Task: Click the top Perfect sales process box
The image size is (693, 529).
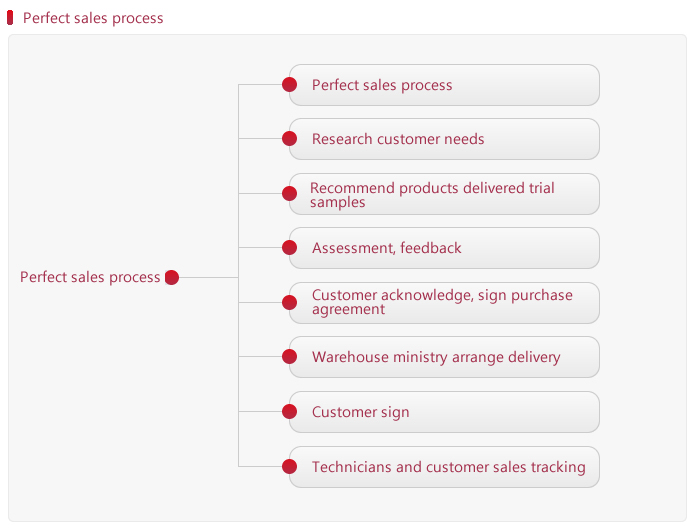Action: 444,85
